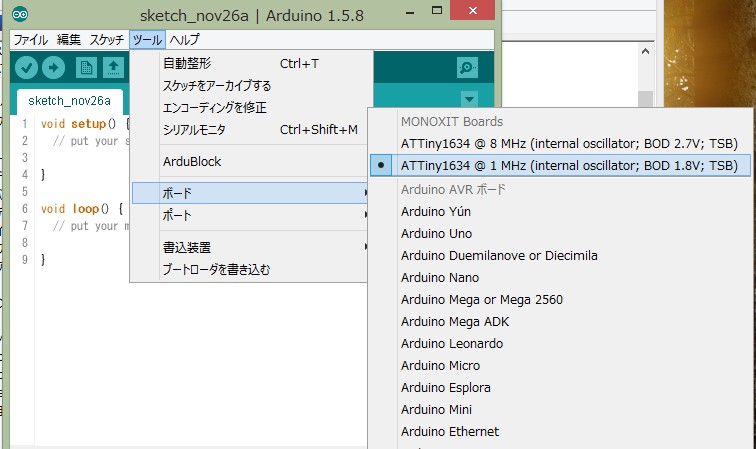This screenshot has height=449, width=756.
Task: Open the Serial Monitor magnifier icon
Action: (x=467, y=68)
